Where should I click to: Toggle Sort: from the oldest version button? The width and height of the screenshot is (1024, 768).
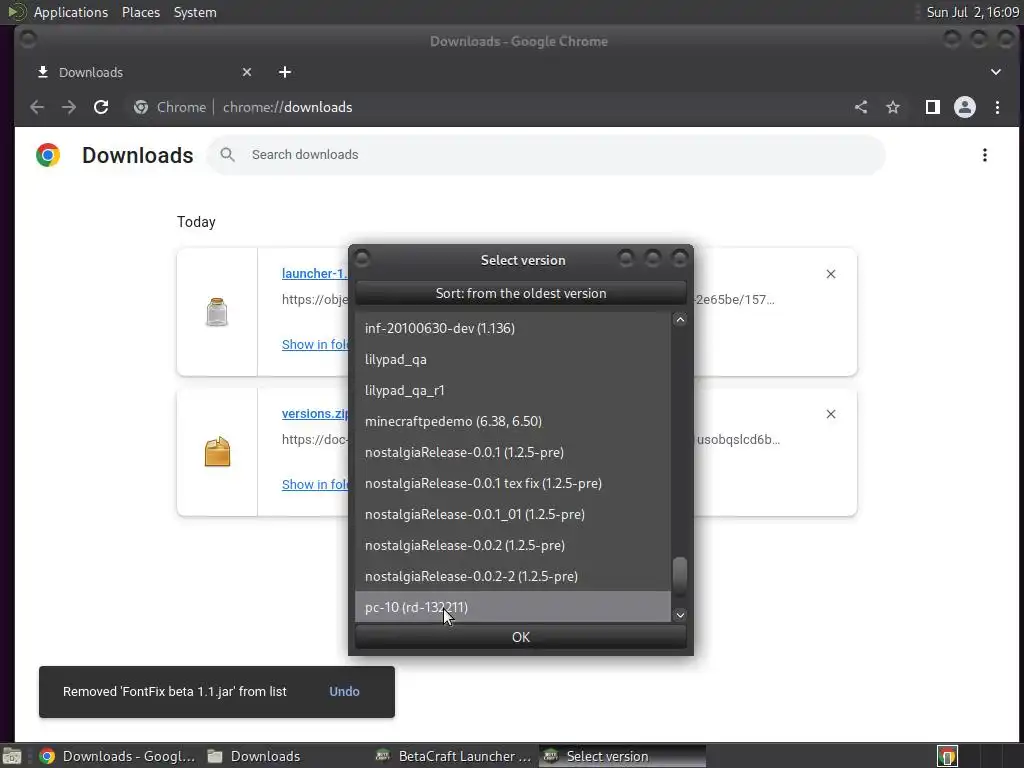coord(520,293)
